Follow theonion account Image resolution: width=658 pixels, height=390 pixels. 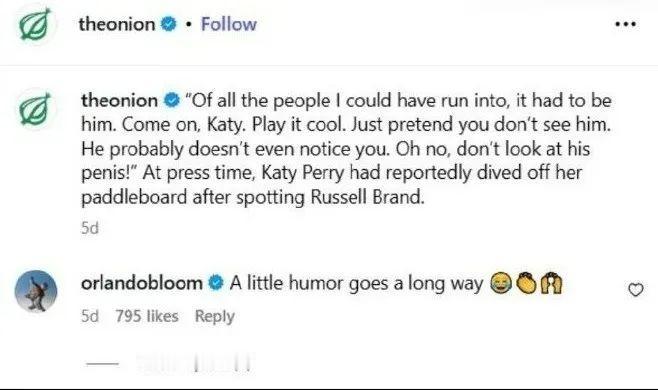(x=229, y=24)
